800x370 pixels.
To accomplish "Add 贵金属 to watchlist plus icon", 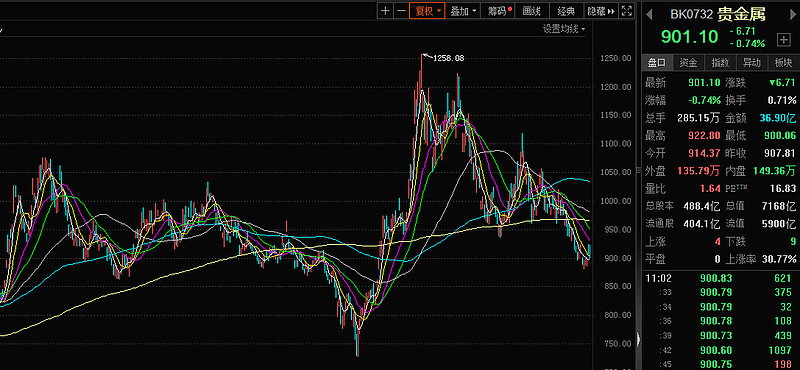I will click(x=783, y=39).
